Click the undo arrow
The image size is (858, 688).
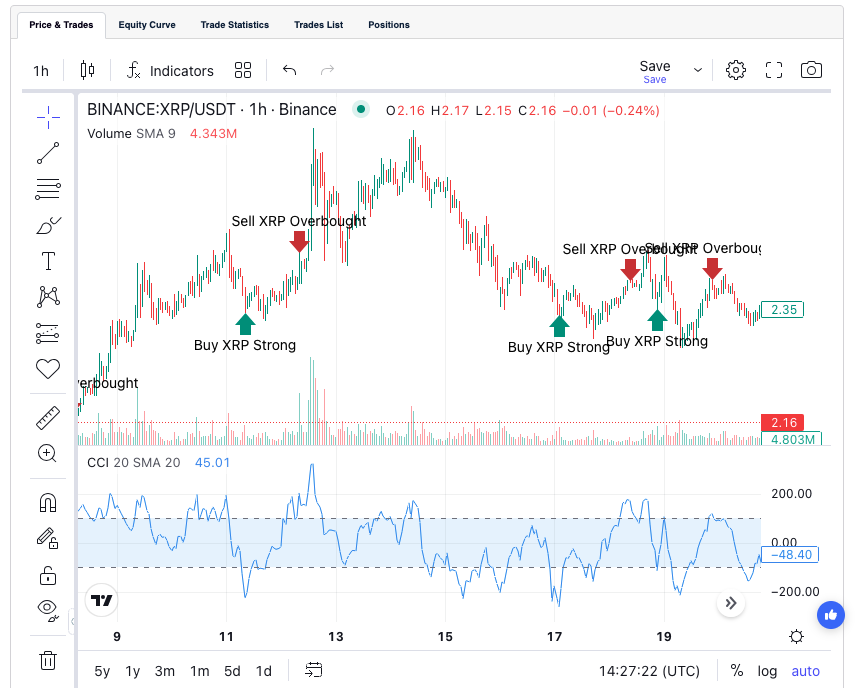pyautogui.click(x=289, y=70)
